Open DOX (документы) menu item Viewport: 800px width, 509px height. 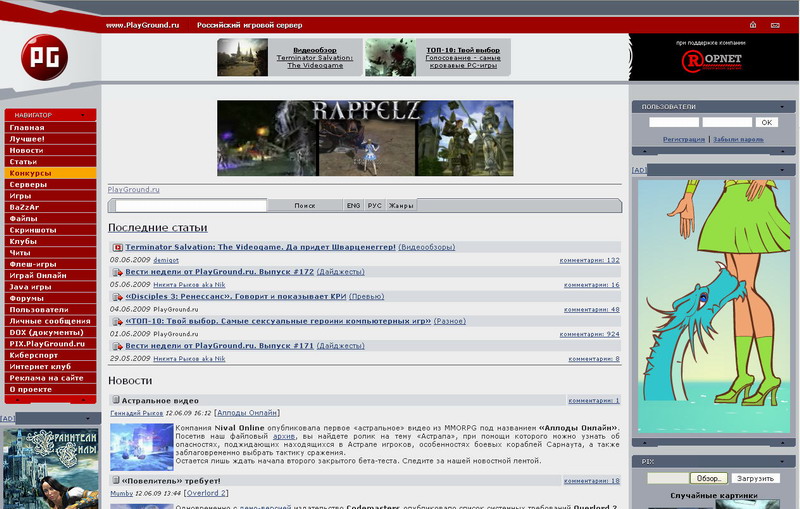point(51,332)
